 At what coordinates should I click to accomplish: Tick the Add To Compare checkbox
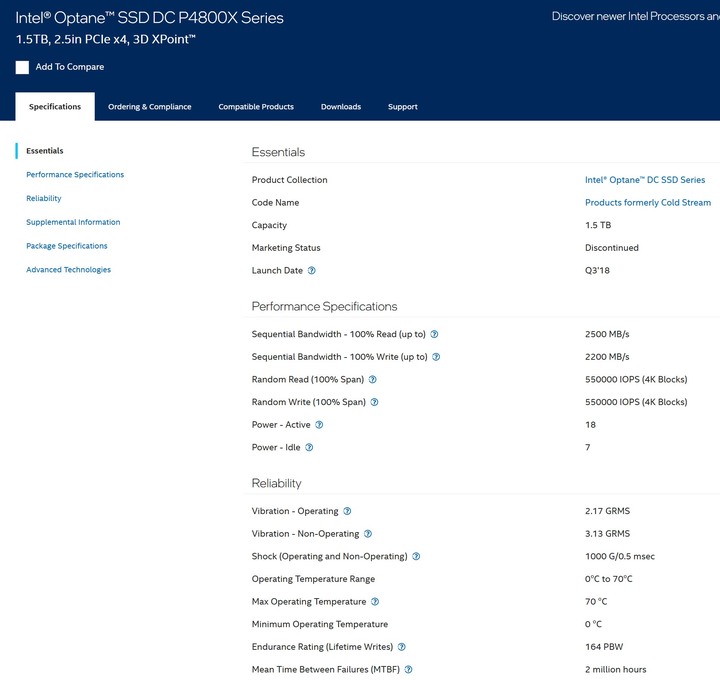tap(22, 67)
